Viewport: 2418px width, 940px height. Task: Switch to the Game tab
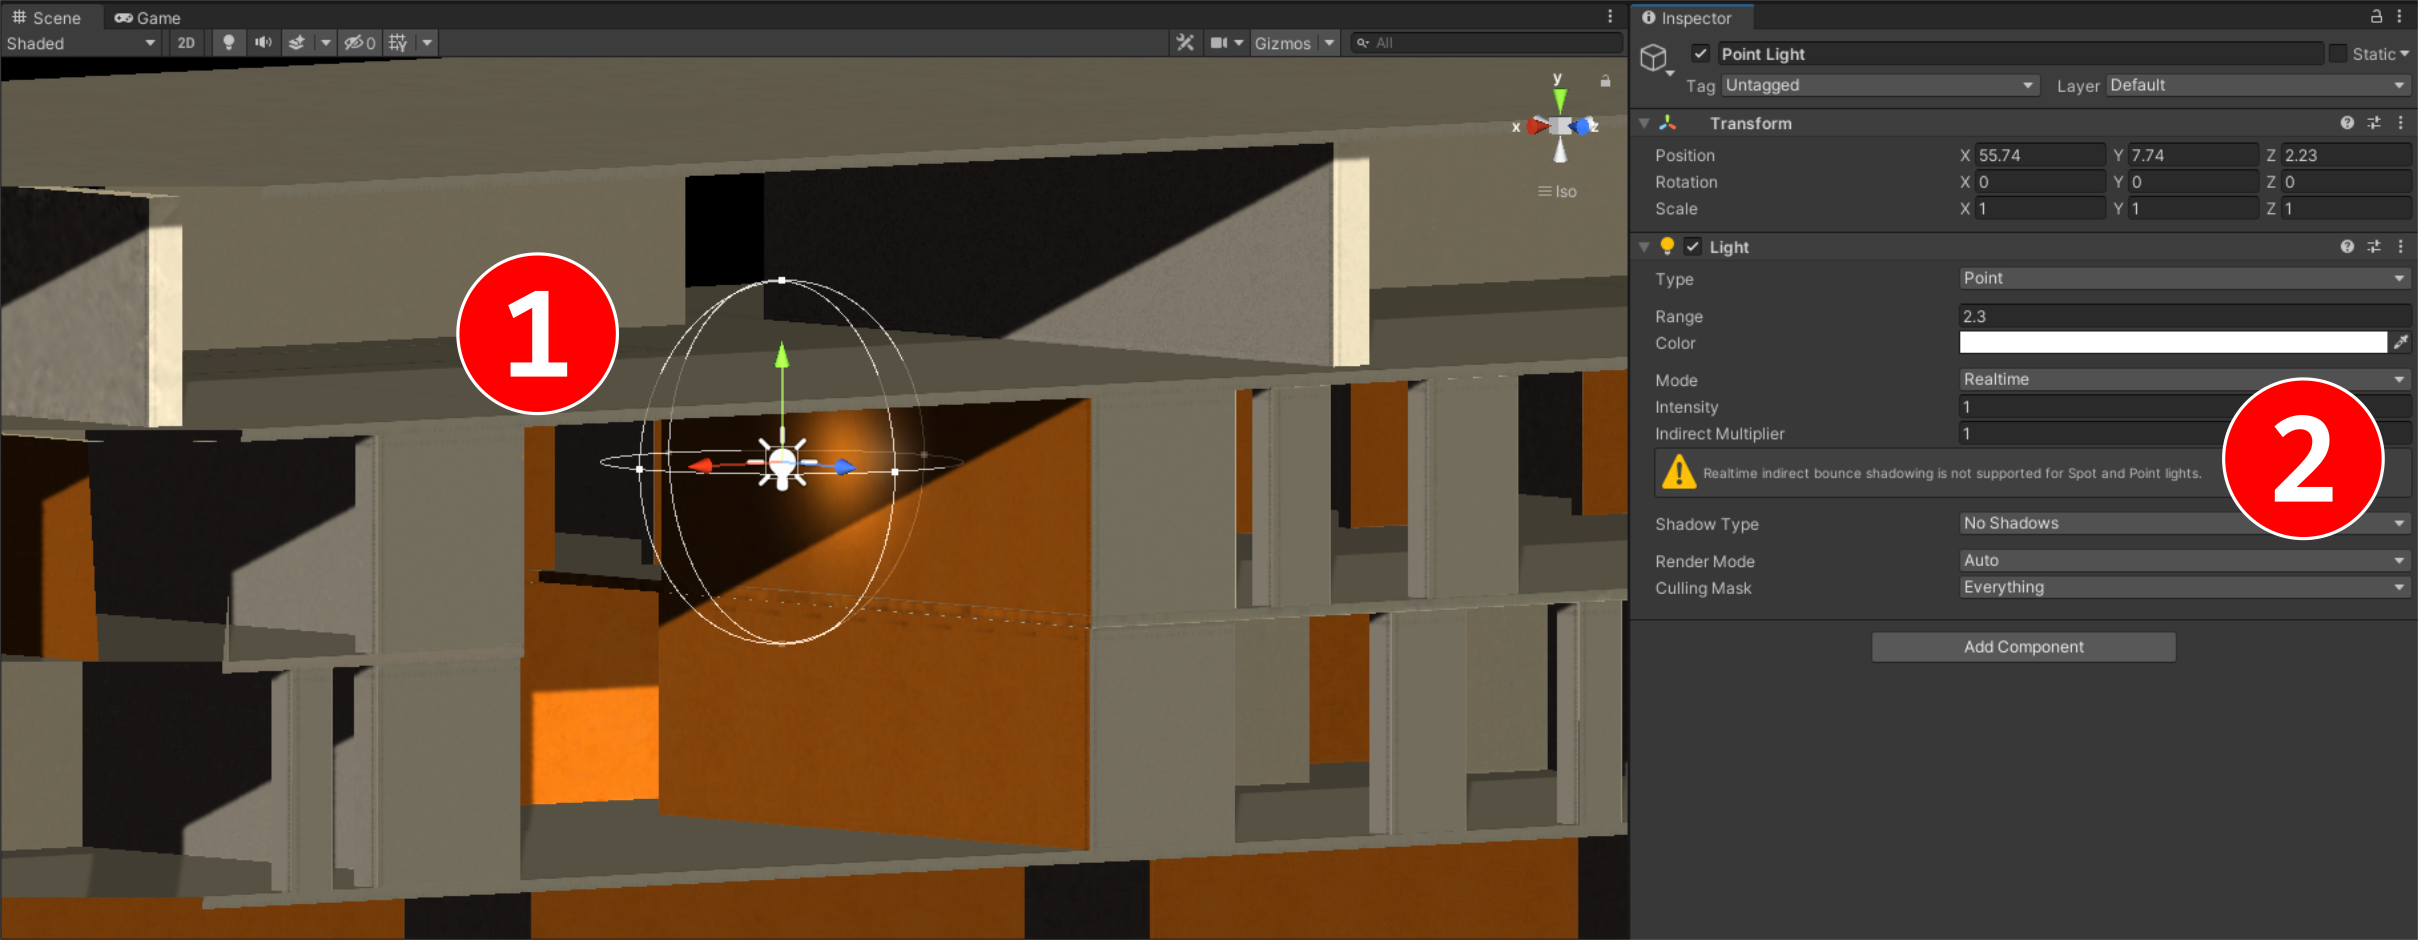click(x=148, y=18)
